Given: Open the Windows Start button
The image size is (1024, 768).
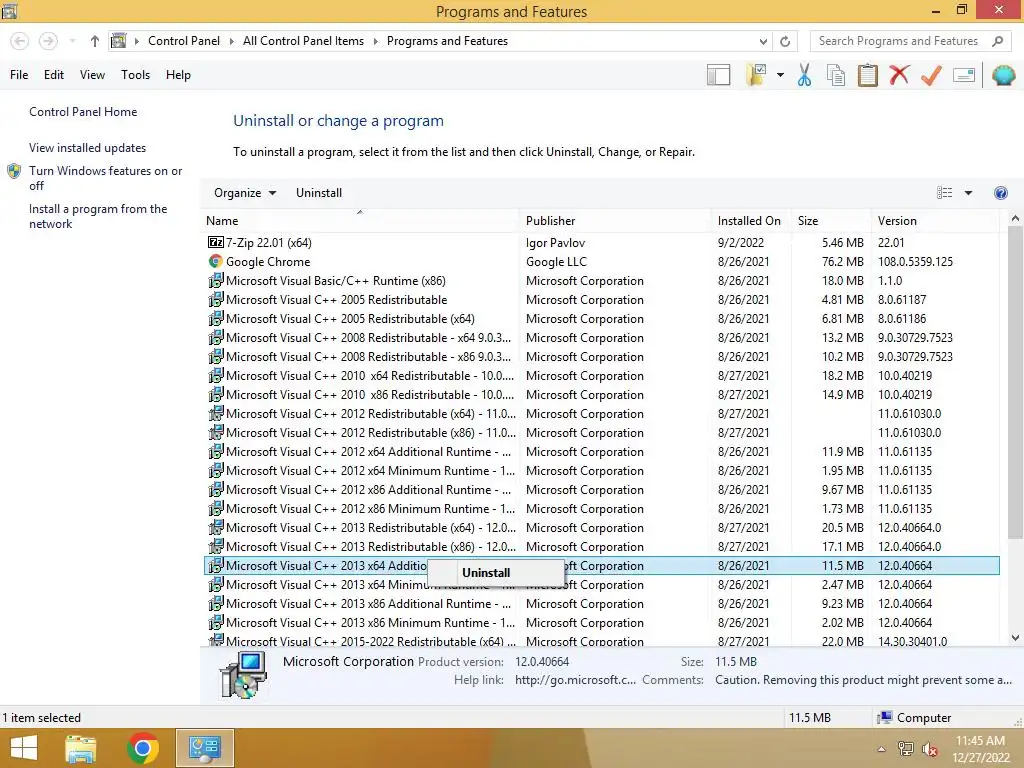Looking at the screenshot, I should 24,748.
